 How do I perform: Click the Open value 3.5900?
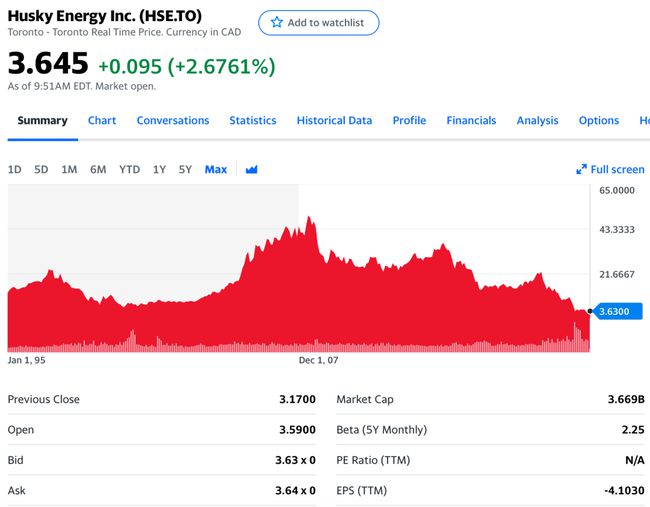[297, 429]
